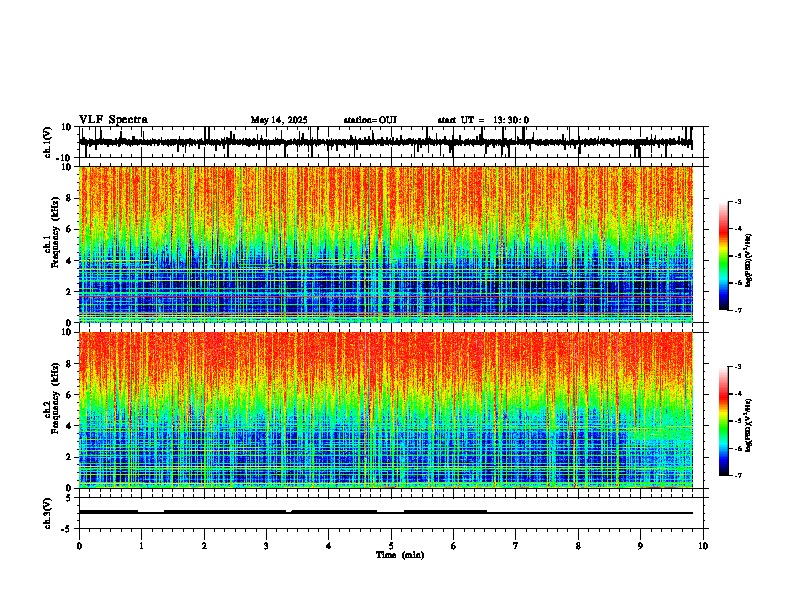Click tick label "4" on the Time axis
The width and height of the screenshot is (792, 612).
[329, 546]
